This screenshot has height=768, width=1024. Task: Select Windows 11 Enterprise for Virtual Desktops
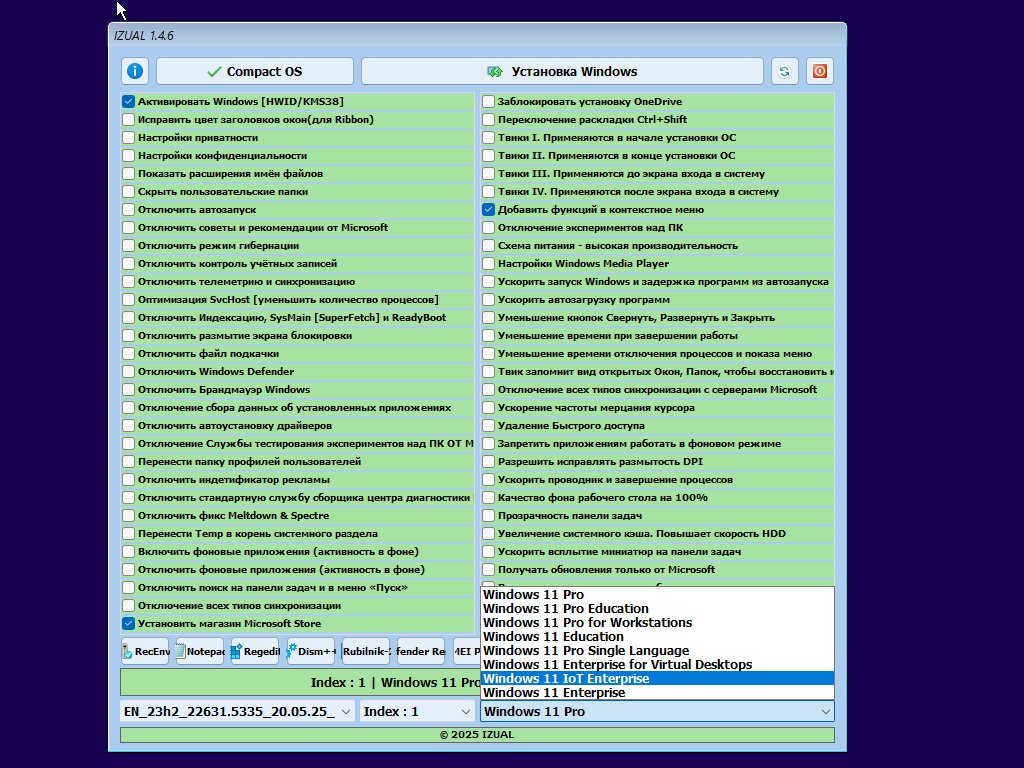click(657, 665)
